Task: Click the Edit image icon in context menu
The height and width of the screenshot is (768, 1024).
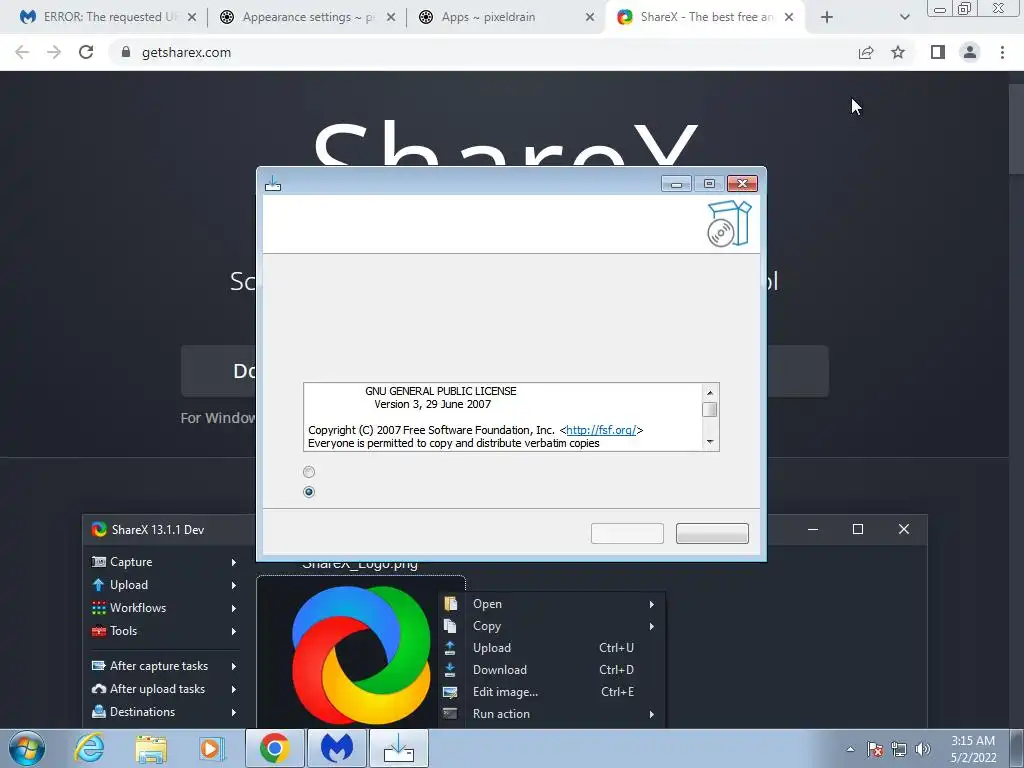Action: point(450,692)
